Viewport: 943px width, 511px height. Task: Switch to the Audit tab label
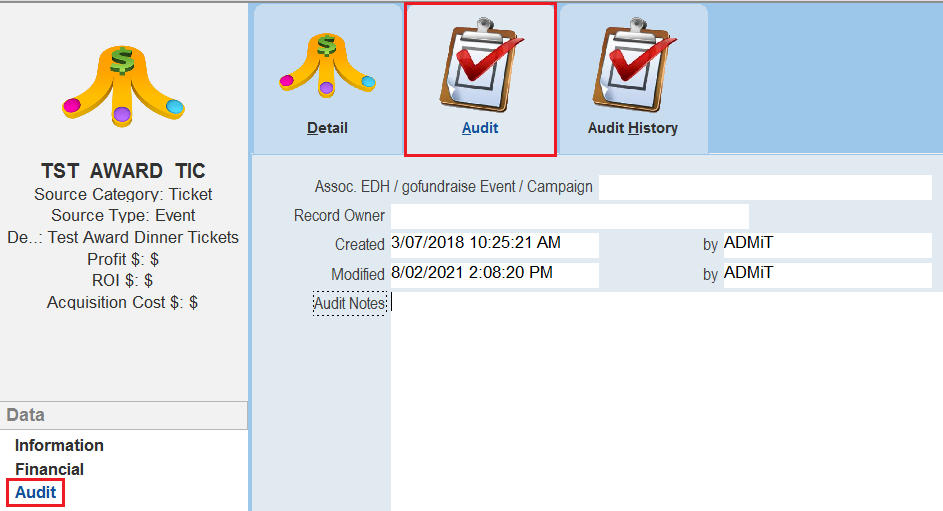[480, 128]
